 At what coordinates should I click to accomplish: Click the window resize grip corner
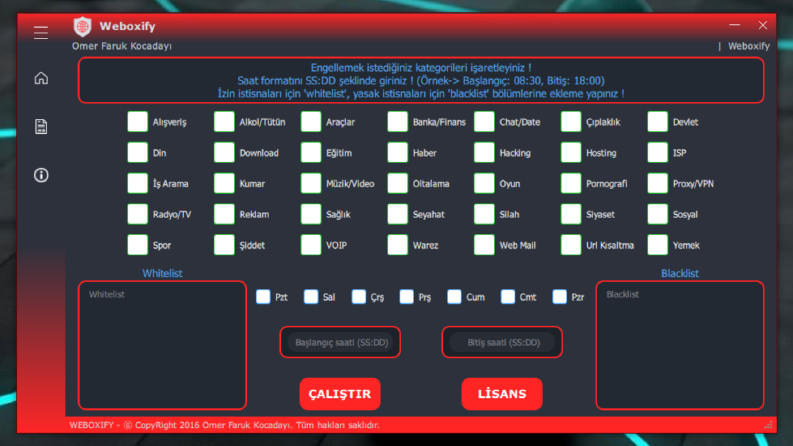point(768,425)
